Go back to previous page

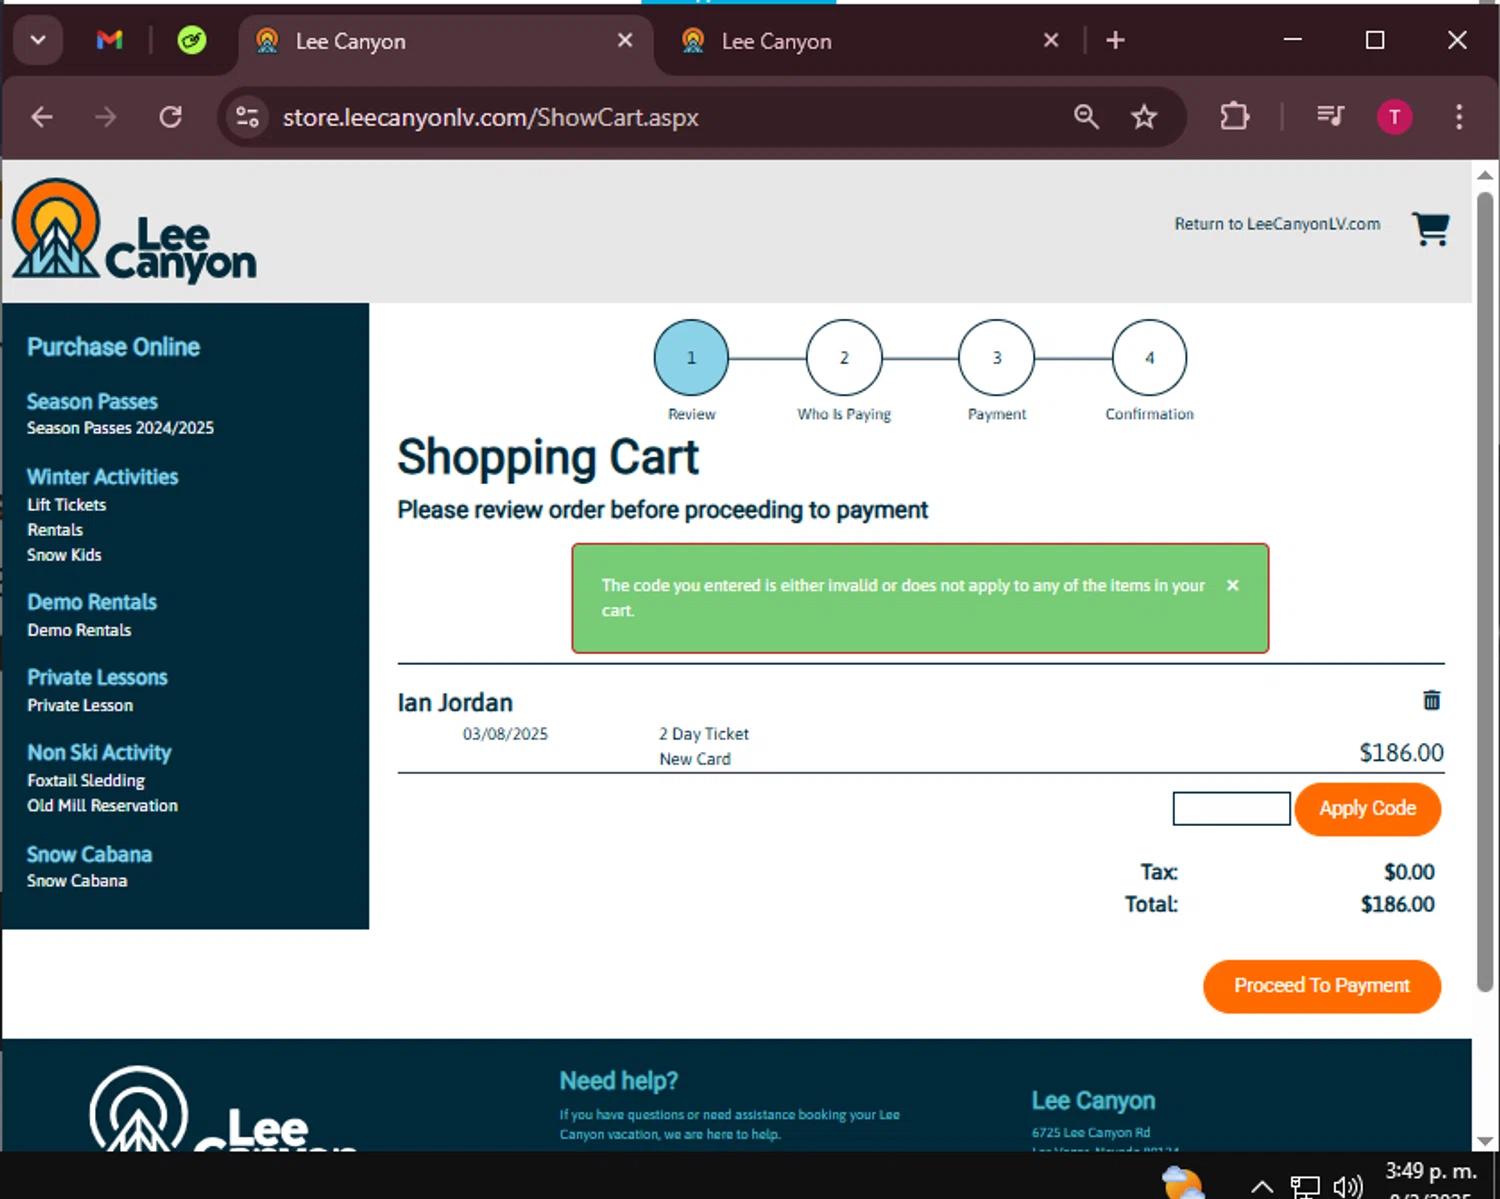click(x=42, y=117)
